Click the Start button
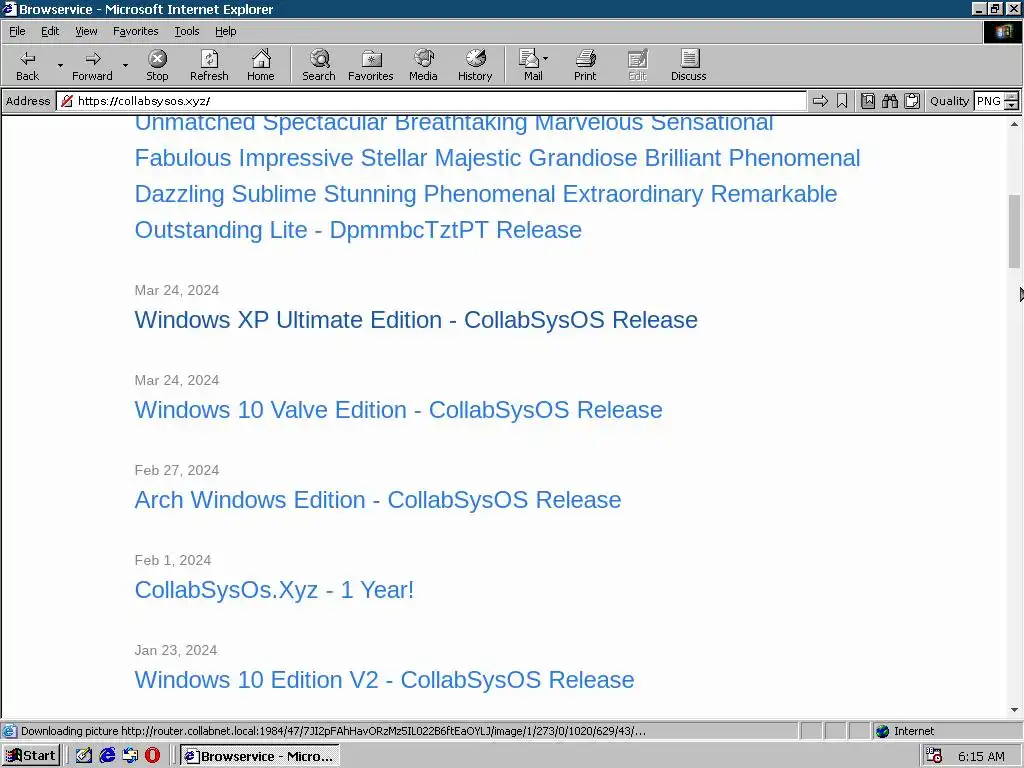The image size is (1024, 768). click(x=31, y=756)
